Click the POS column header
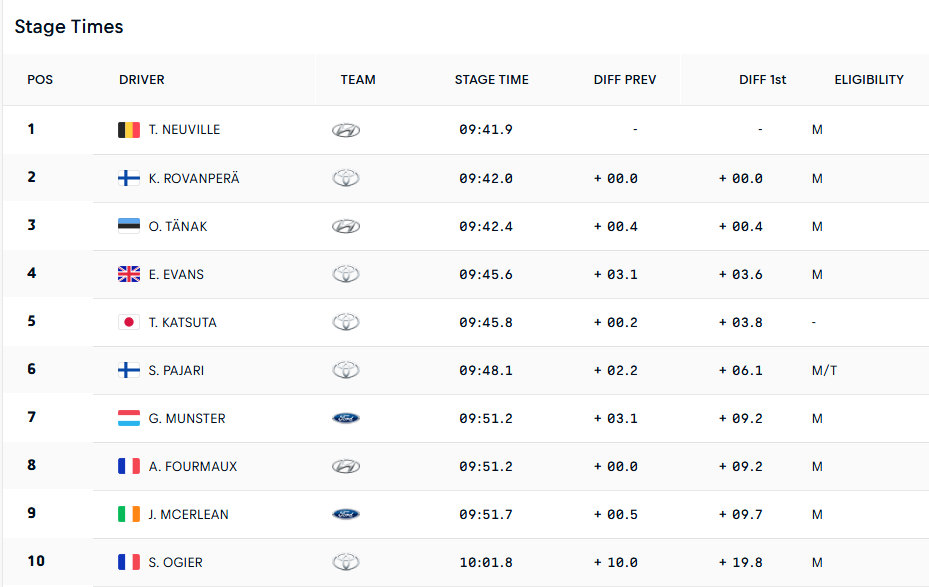929x587 pixels. 40,80
